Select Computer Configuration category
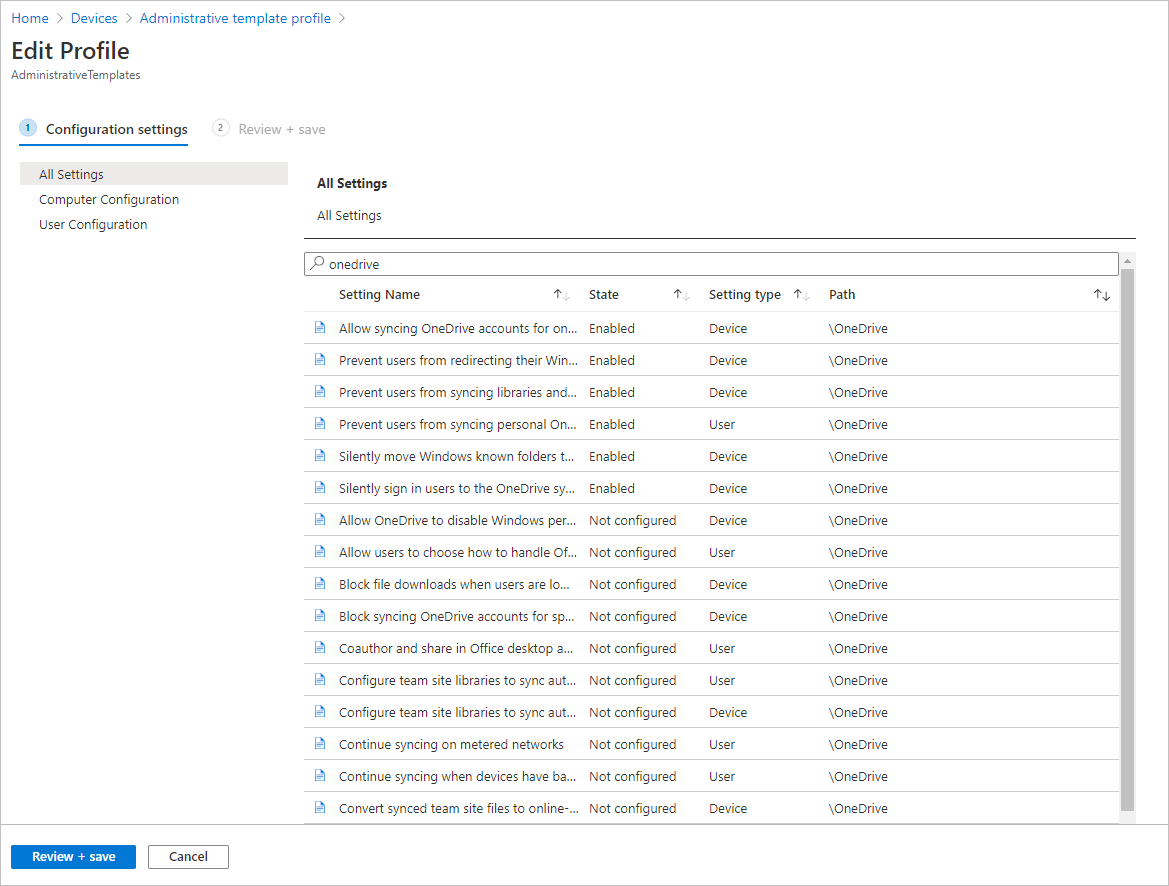 (109, 199)
